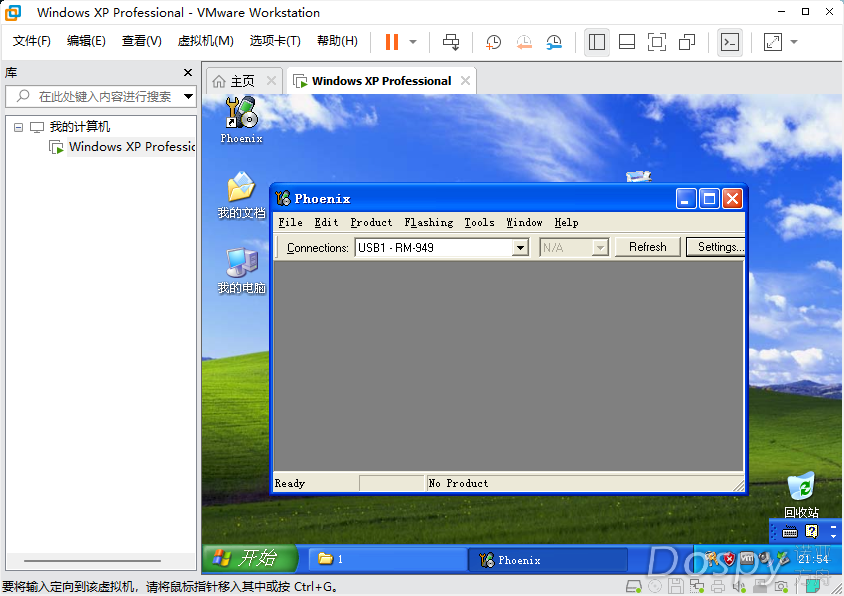Screen dimensions: 844x596
Task: Open the snapshot manager wrench-clock icon
Action: click(x=554, y=42)
